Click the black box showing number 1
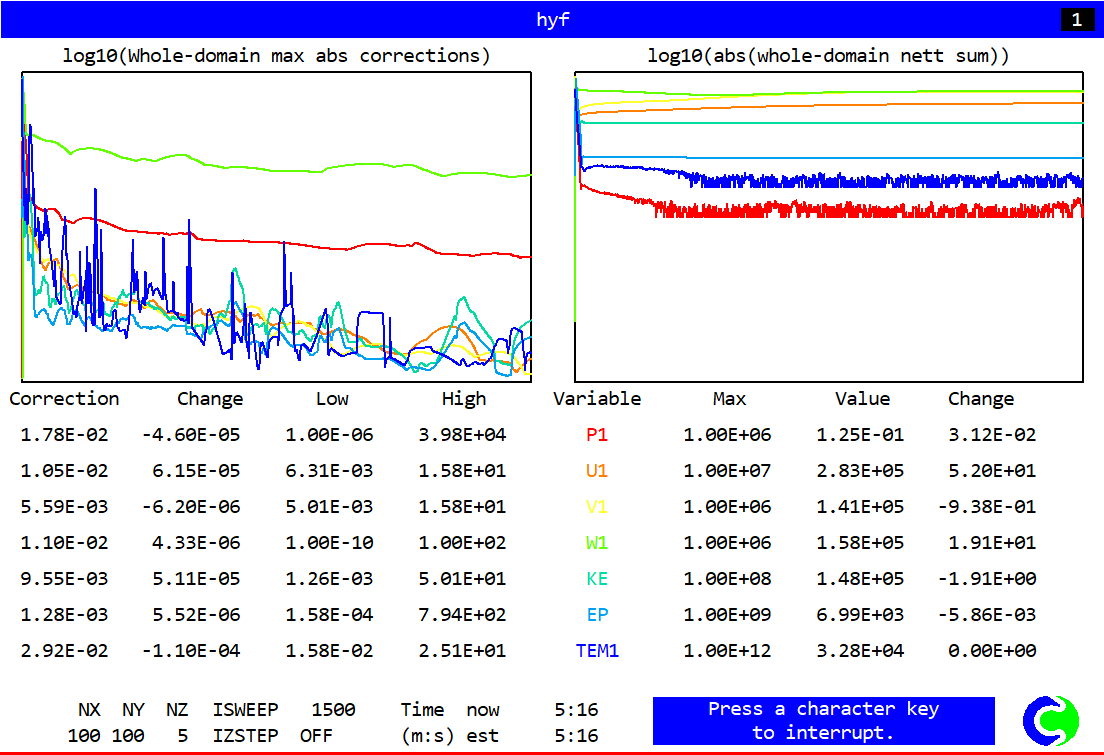 click(x=1077, y=20)
